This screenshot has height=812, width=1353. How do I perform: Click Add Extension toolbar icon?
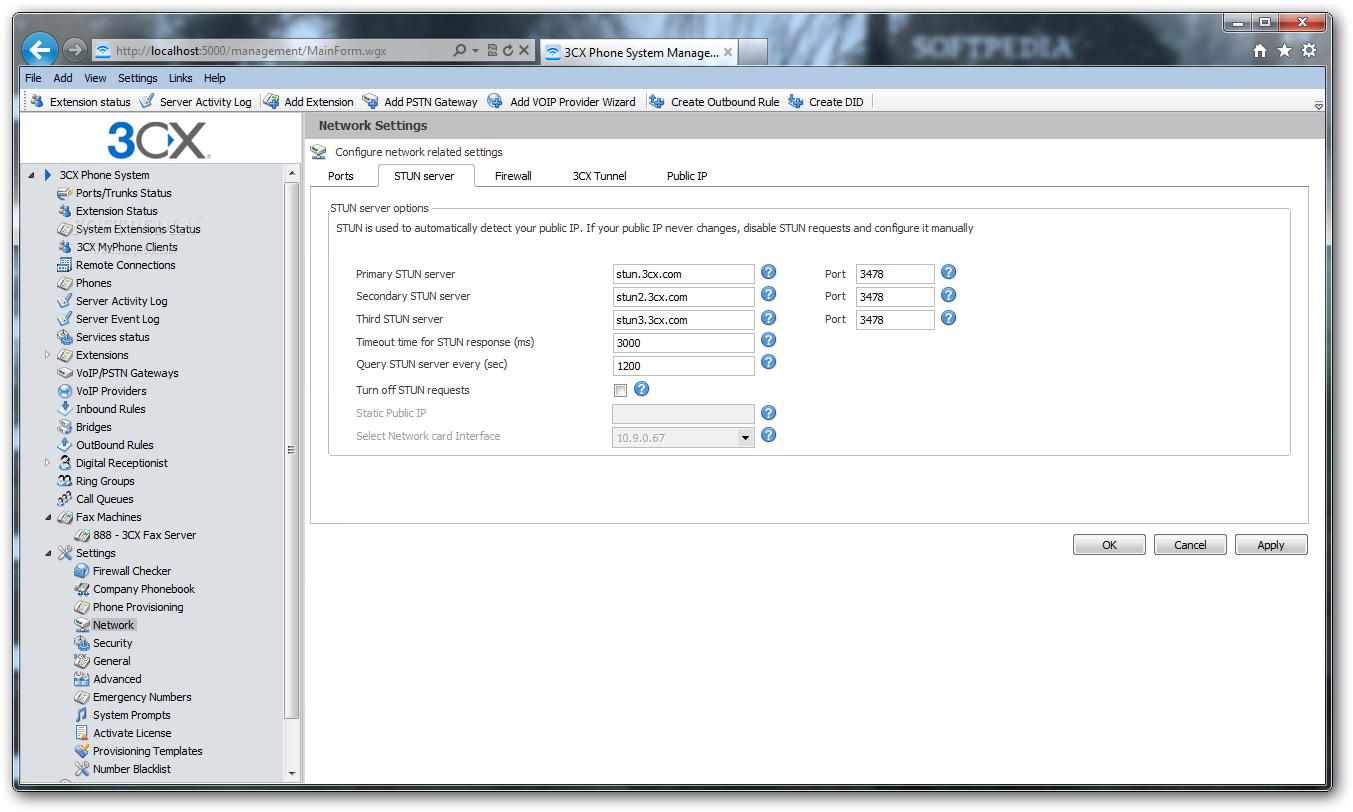pyautogui.click(x=271, y=101)
